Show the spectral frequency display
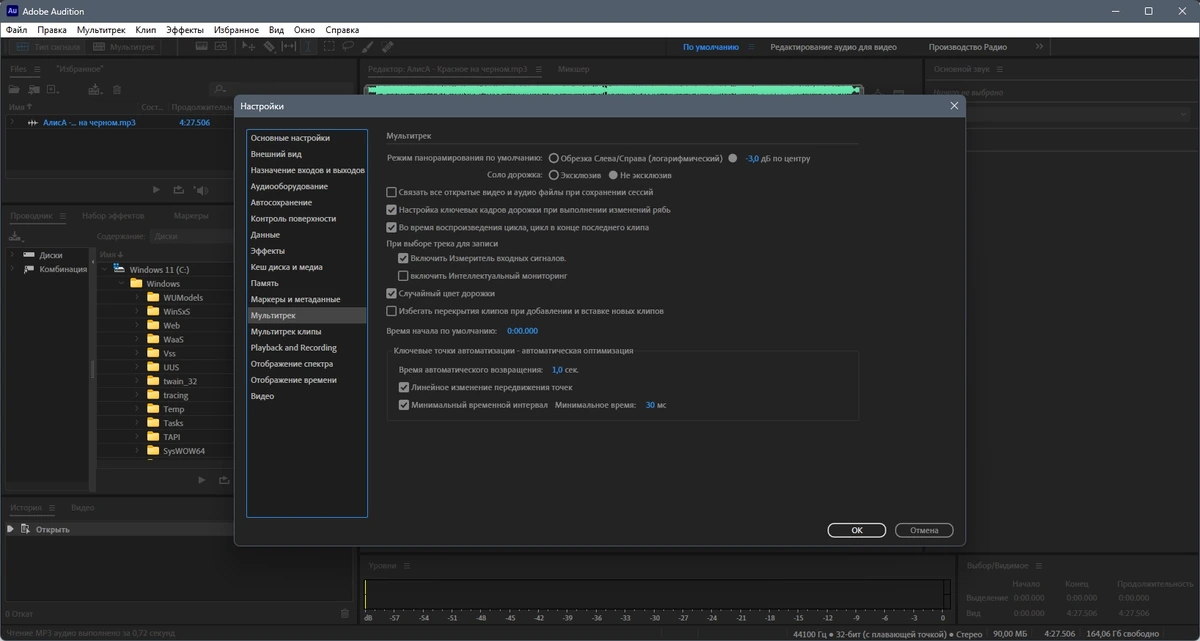Screen dimensions: 1200x641 point(202,46)
